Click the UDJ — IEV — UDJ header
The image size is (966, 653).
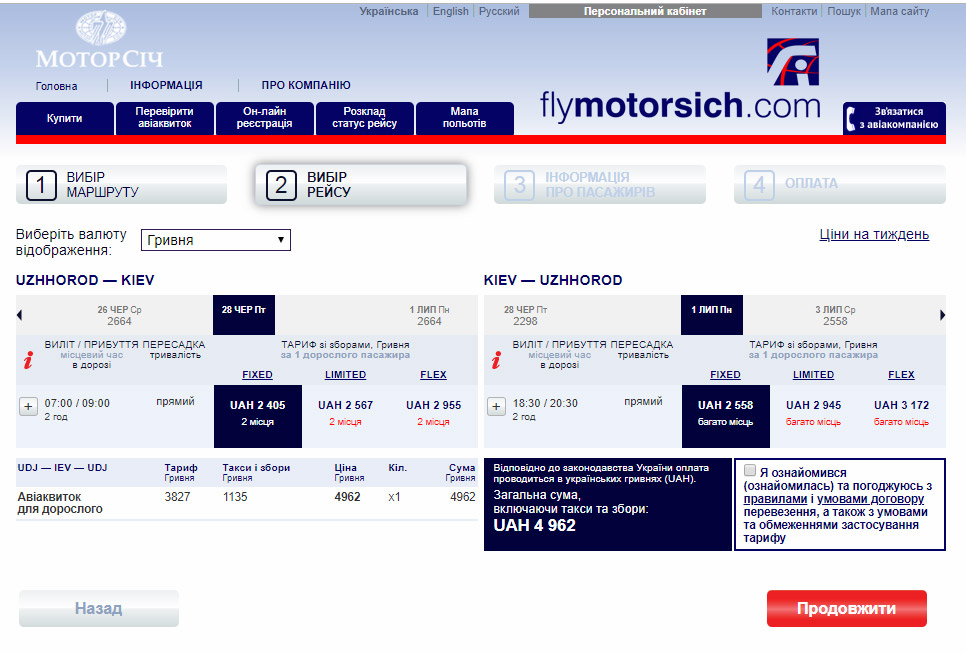click(x=62, y=468)
